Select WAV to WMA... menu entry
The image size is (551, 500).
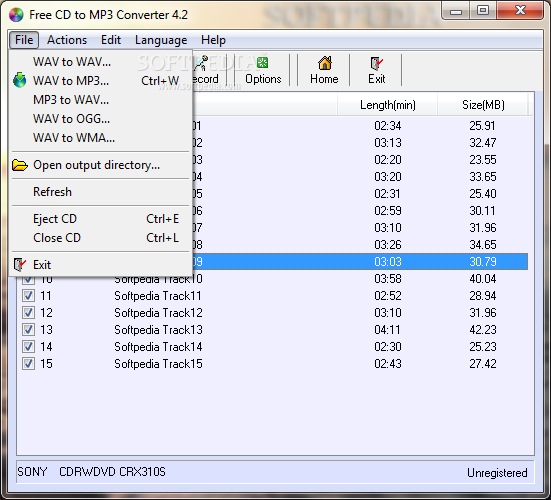tap(101, 138)
